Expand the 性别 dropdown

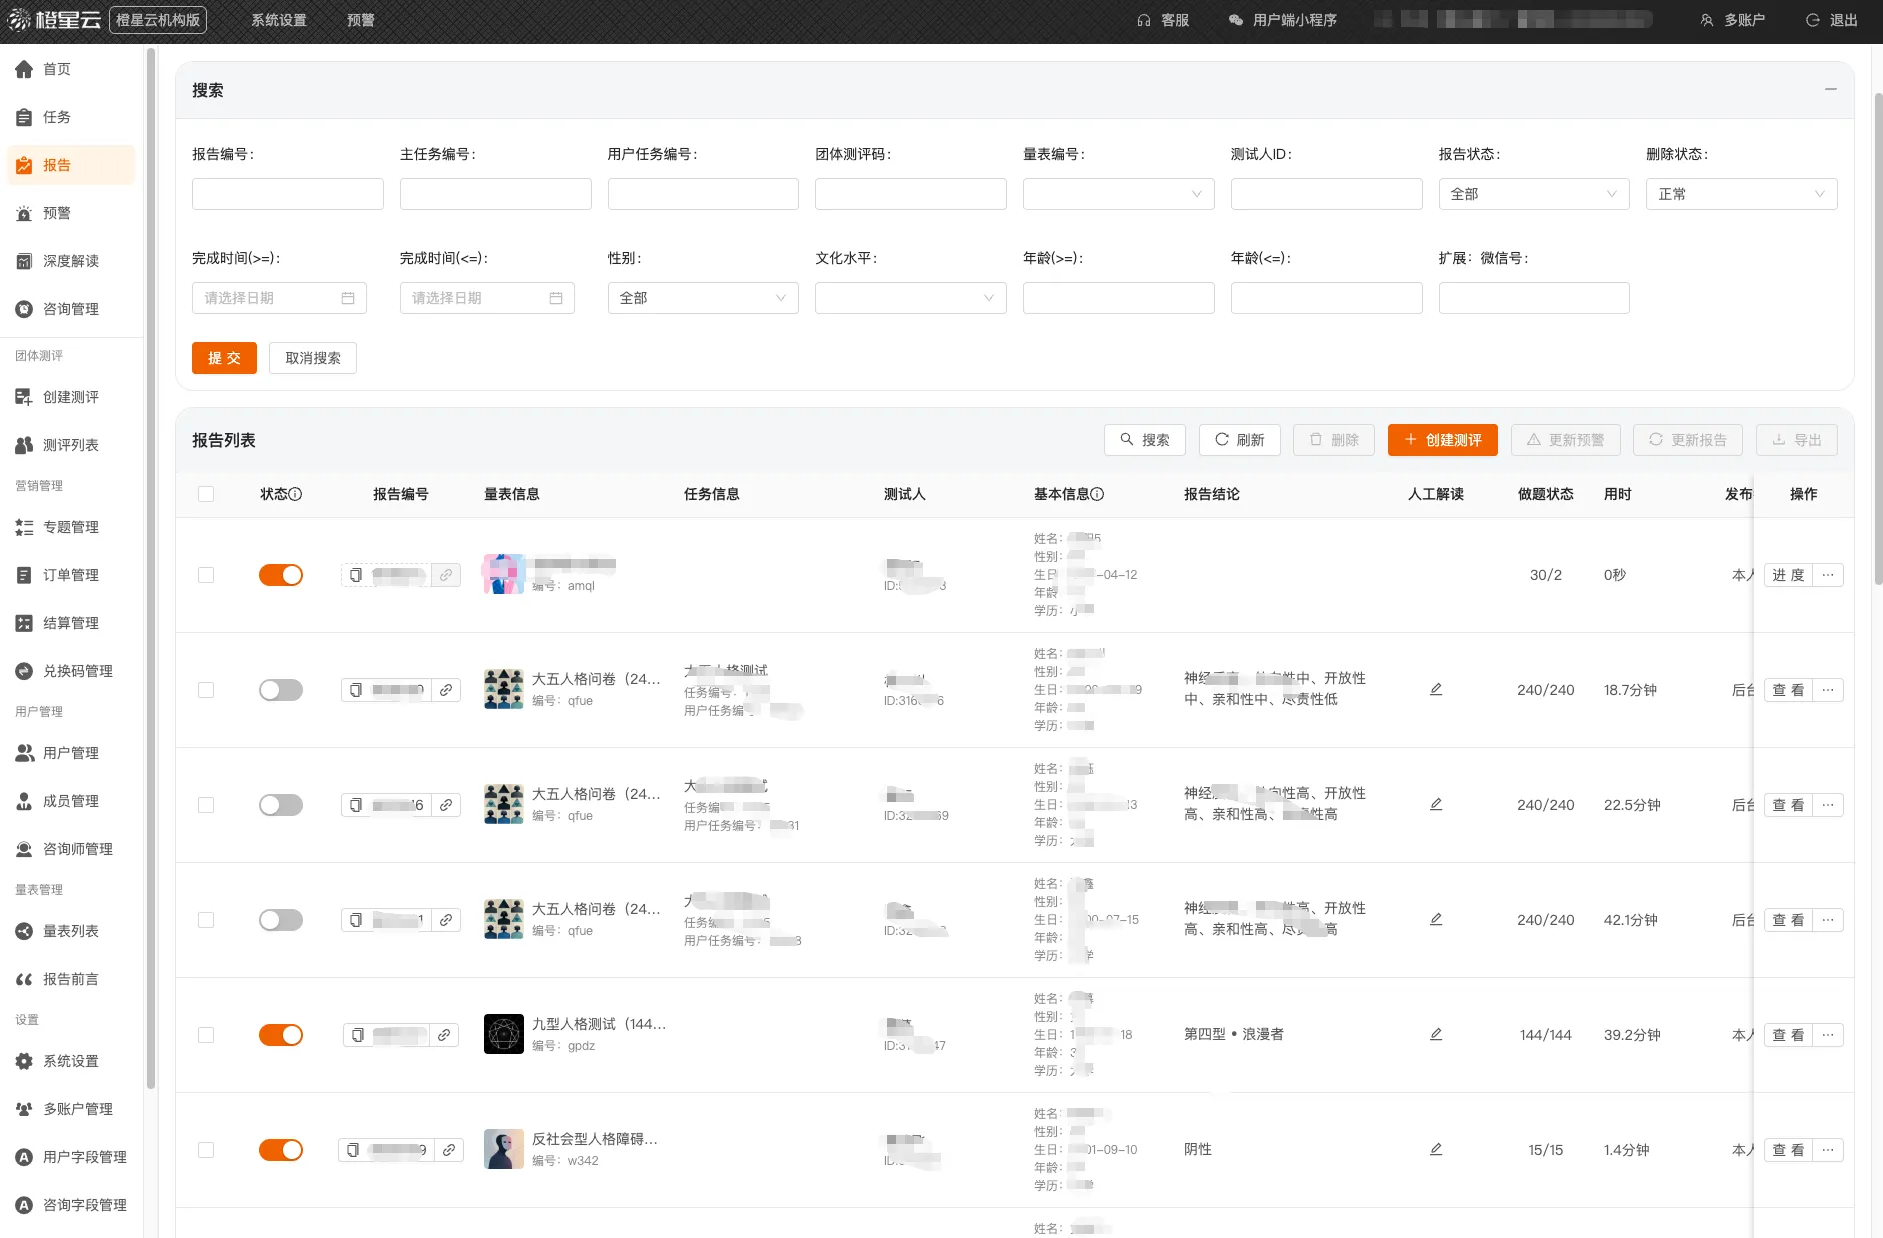click(x=703, y=298)
